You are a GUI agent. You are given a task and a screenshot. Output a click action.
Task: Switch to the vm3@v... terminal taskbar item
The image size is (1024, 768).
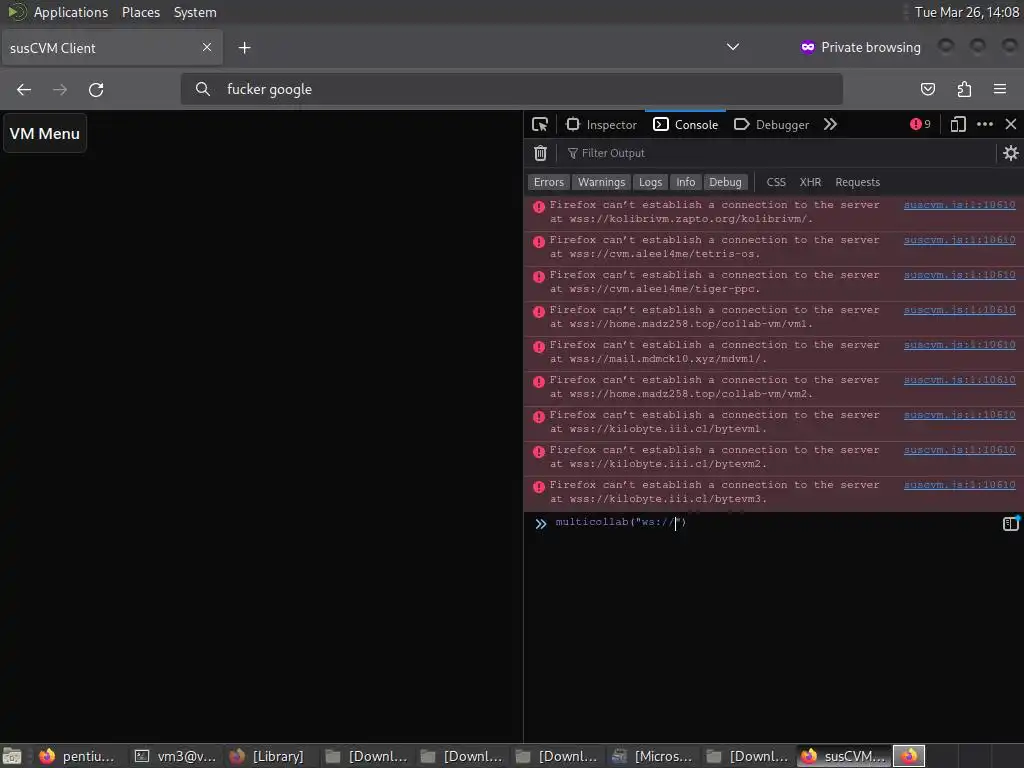[175, 756]
